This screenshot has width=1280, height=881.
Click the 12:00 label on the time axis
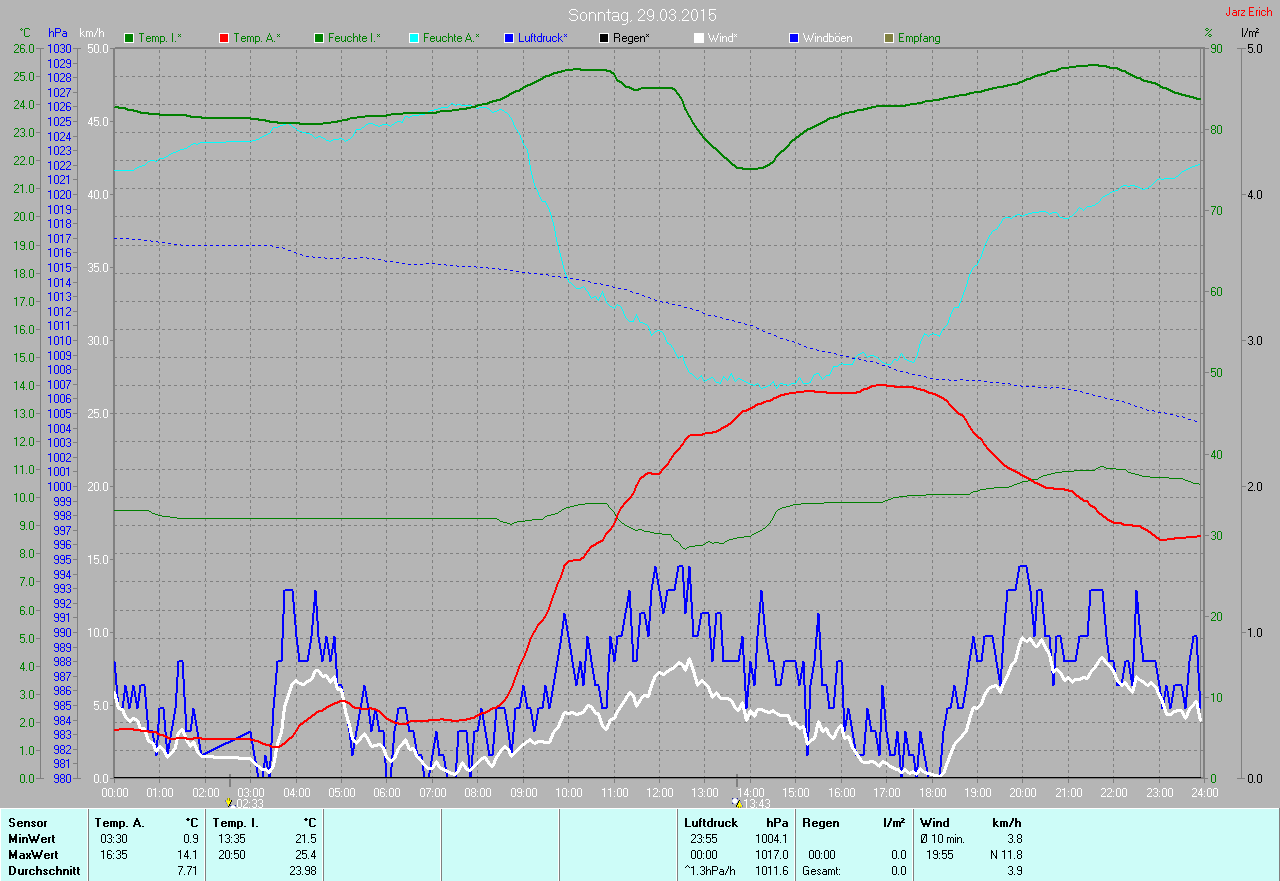pyautogui.click(x=659, y=793)
